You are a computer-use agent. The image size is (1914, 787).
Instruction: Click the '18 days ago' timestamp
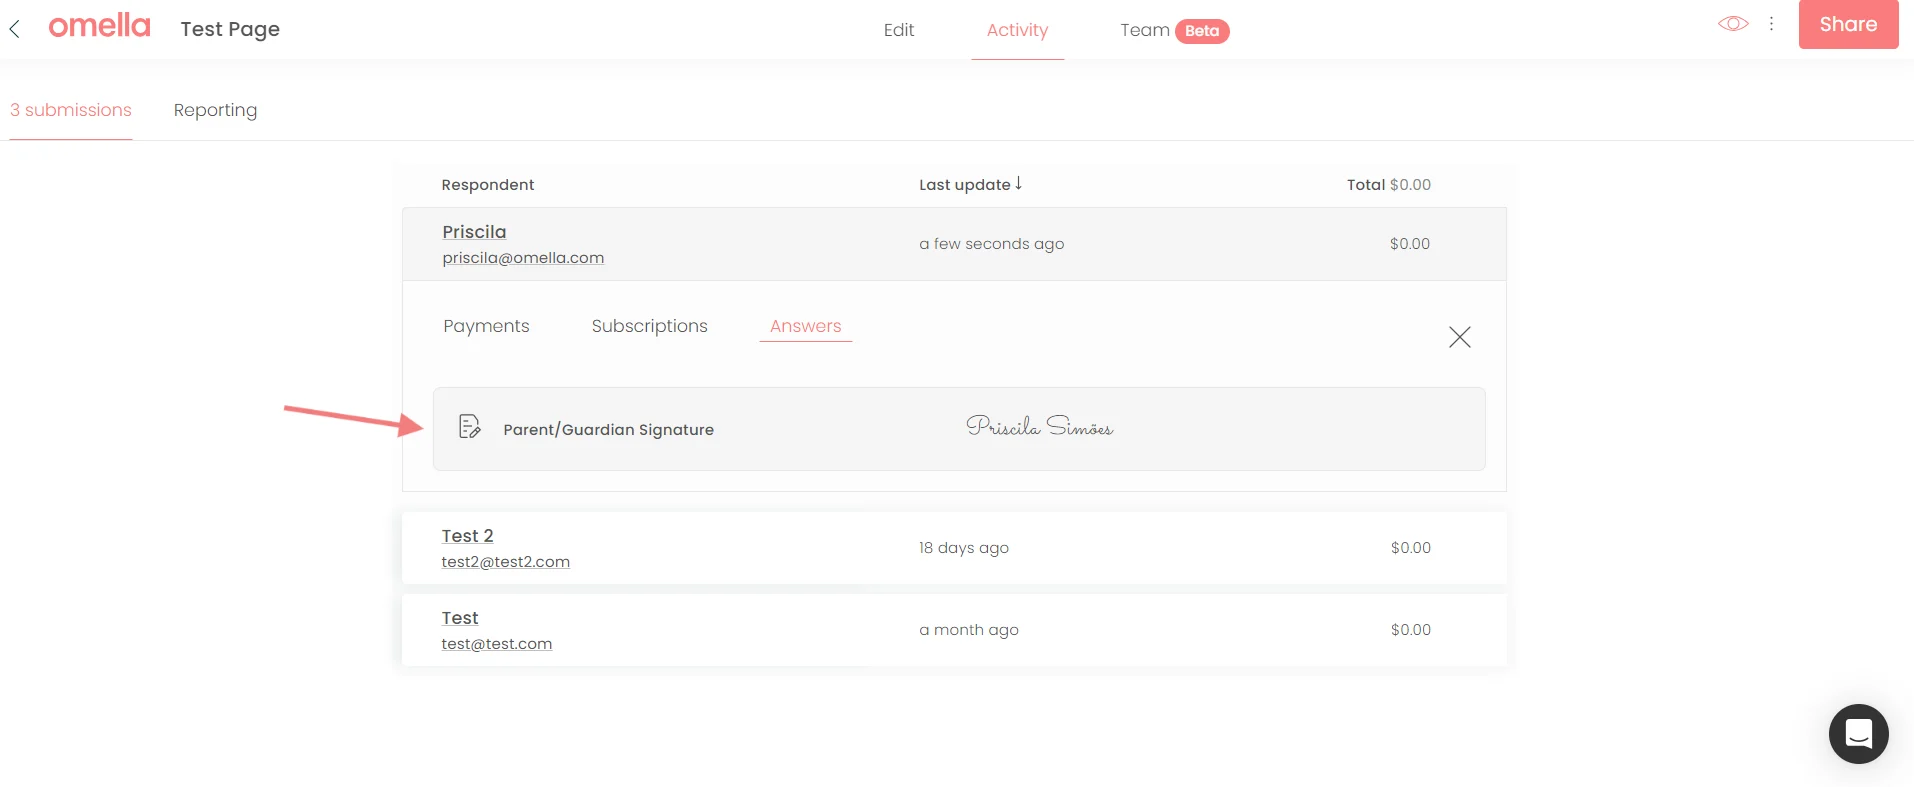pyautogui.click(x=964, y=548)
